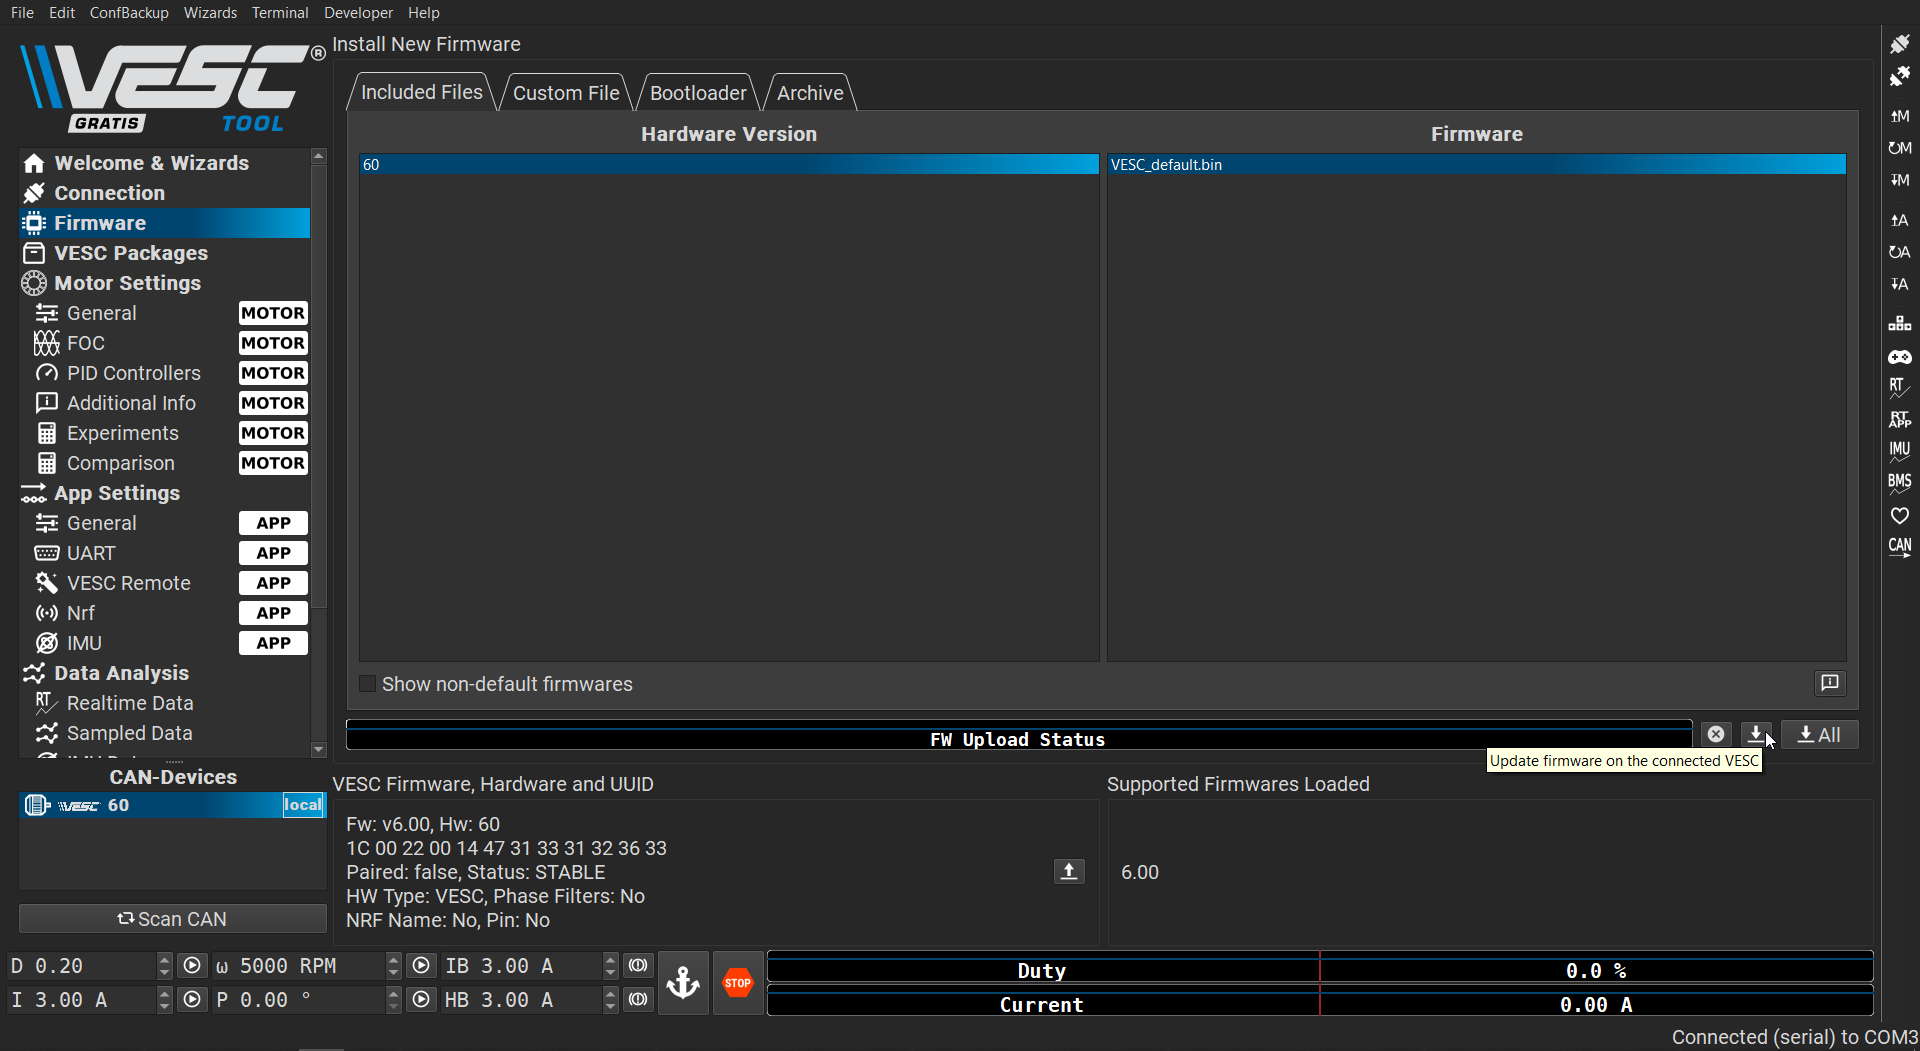Click the down-arrow M motor config icon
Viewport: 1920px width, 1051px height.
pyautogui.click(x=1899, y=180)
